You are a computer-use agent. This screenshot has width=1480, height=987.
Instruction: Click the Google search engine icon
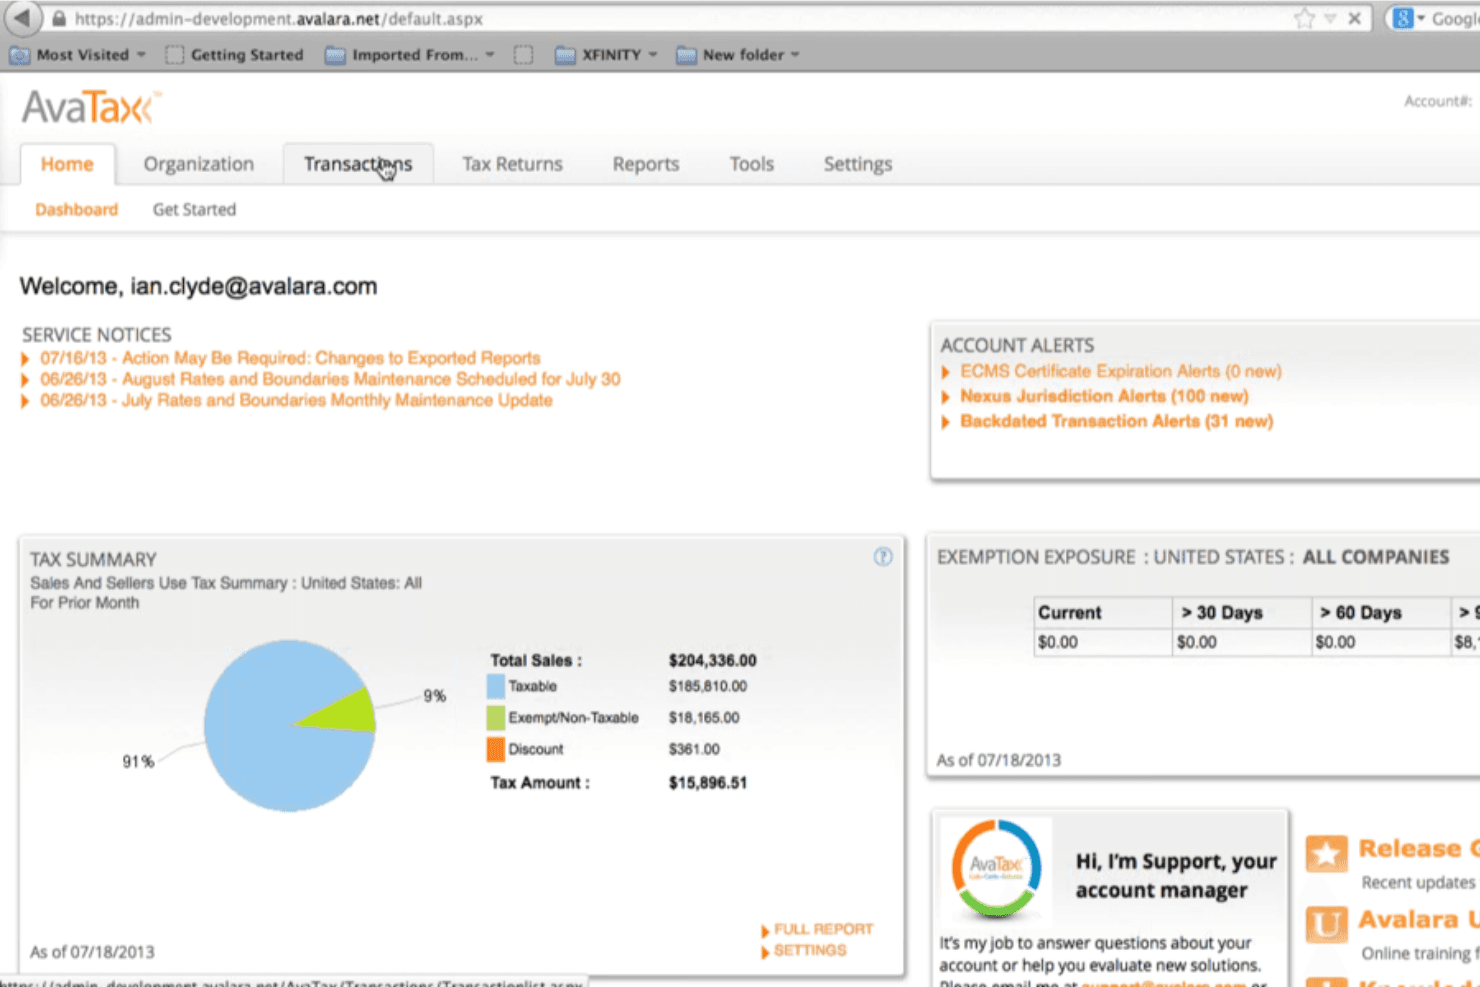[x=1403, y=18]
